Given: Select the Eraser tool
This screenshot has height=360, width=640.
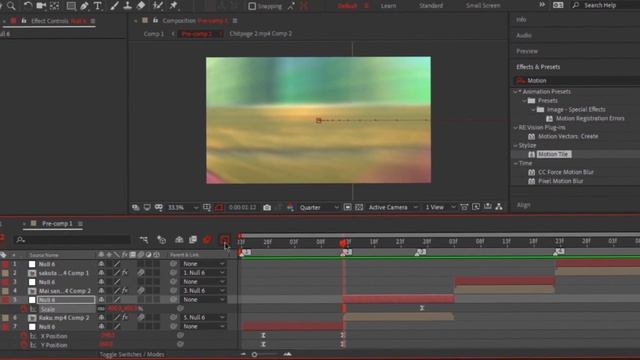Looking at the screenshot, I should tap(141, 5).
